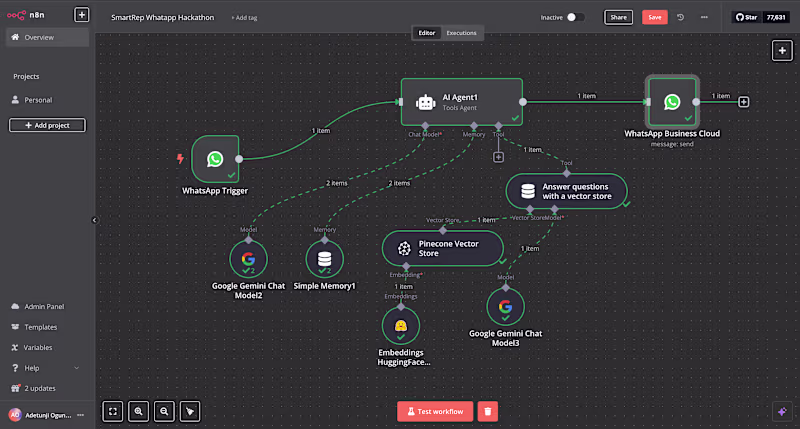This screenshot has width=800, height=429.
Task: Click Add project button
Action: tap(47, 125)
